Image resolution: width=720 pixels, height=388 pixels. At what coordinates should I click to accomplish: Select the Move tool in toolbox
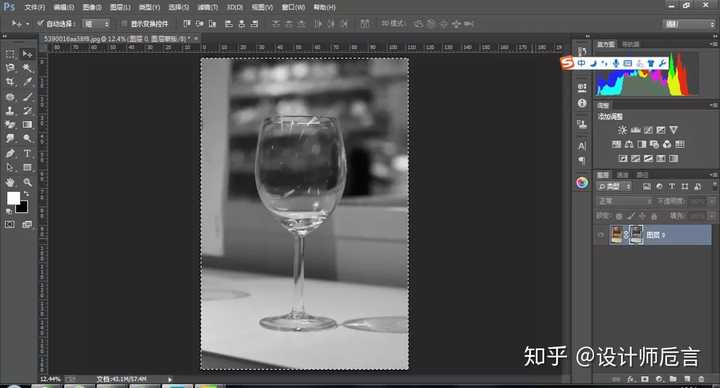pyautogui.click(x=27, y=54)
